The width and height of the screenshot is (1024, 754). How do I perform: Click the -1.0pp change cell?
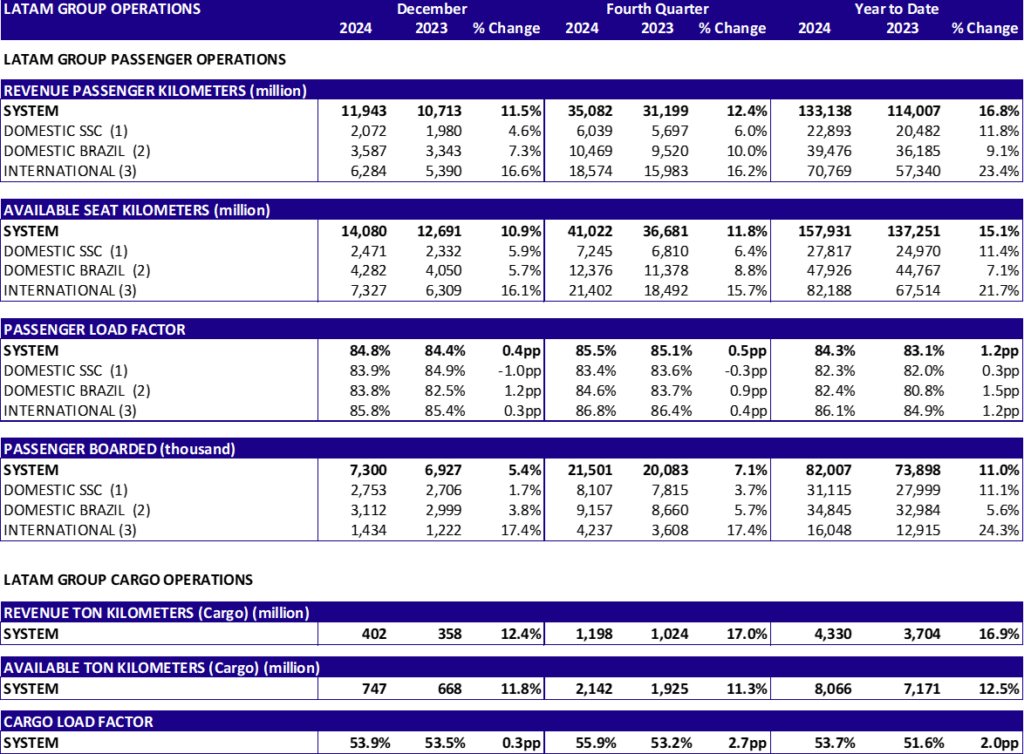[x=520, y=371]
